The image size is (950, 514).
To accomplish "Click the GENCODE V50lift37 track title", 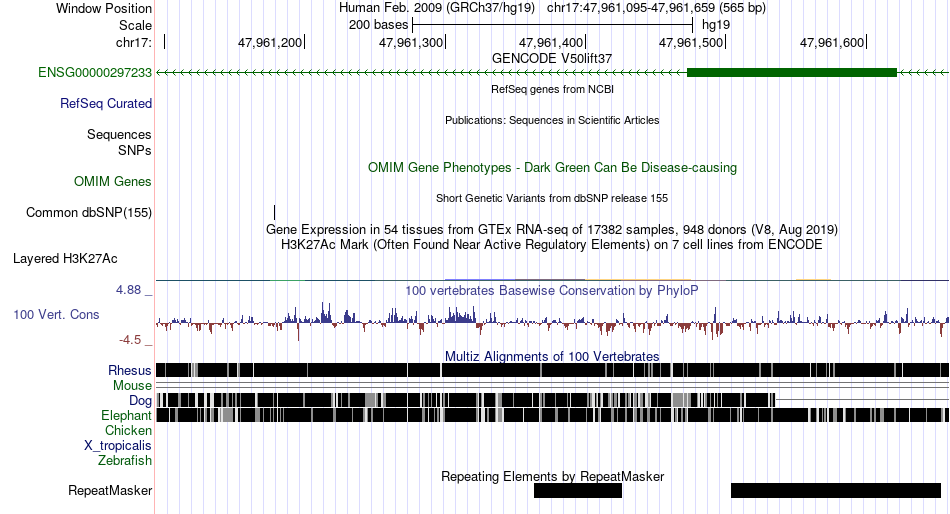I will coord(552,59).
